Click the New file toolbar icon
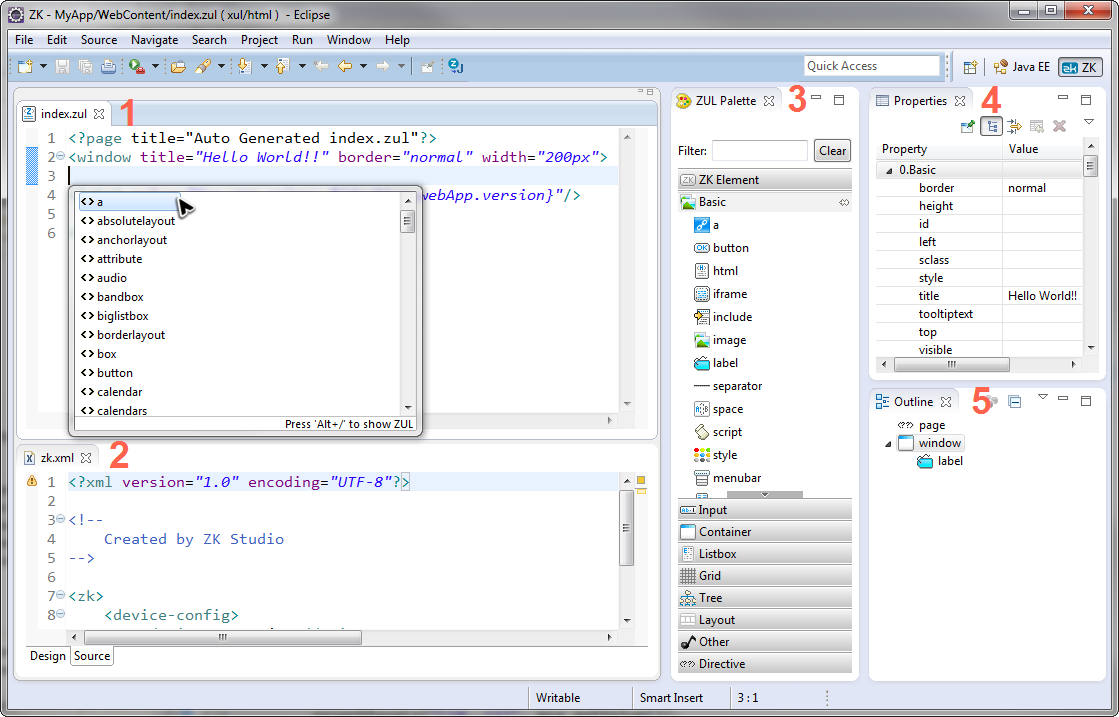 pyautogui.click(x=26, y=66)
